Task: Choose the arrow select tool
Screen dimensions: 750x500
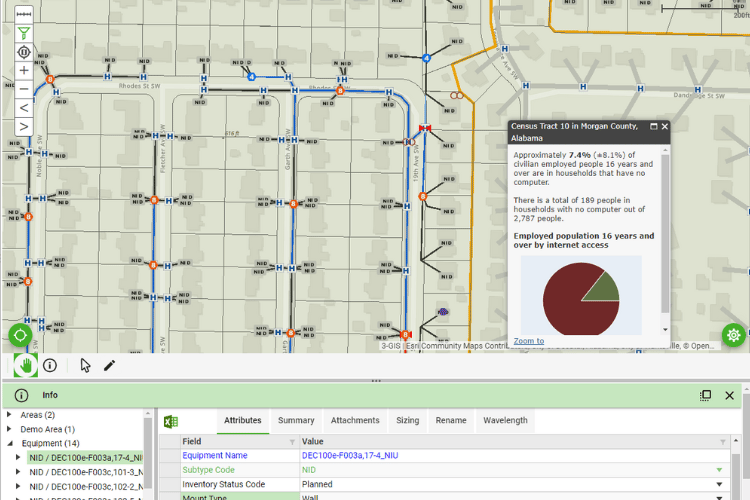Action: [x=85, y=366]
